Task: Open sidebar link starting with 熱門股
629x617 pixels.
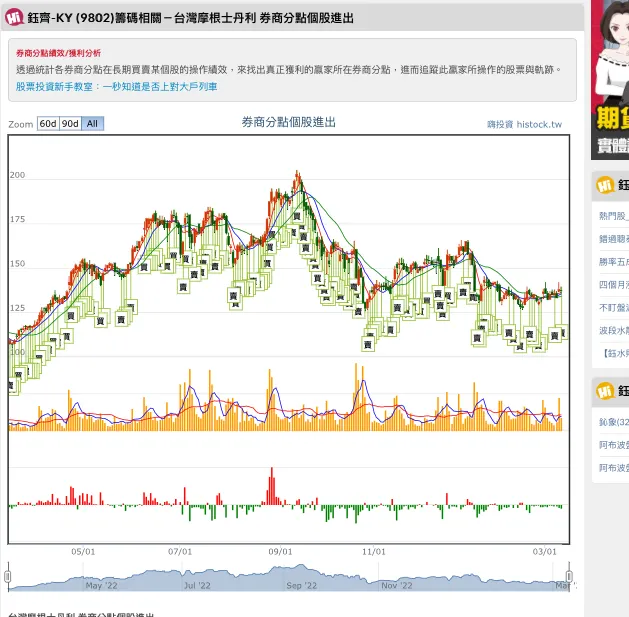Action: 614,216
